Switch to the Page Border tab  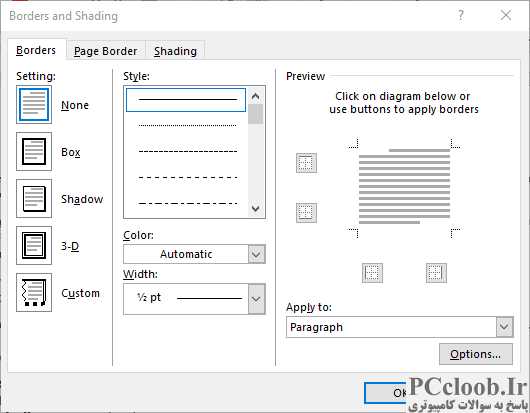tap(105, 51)
